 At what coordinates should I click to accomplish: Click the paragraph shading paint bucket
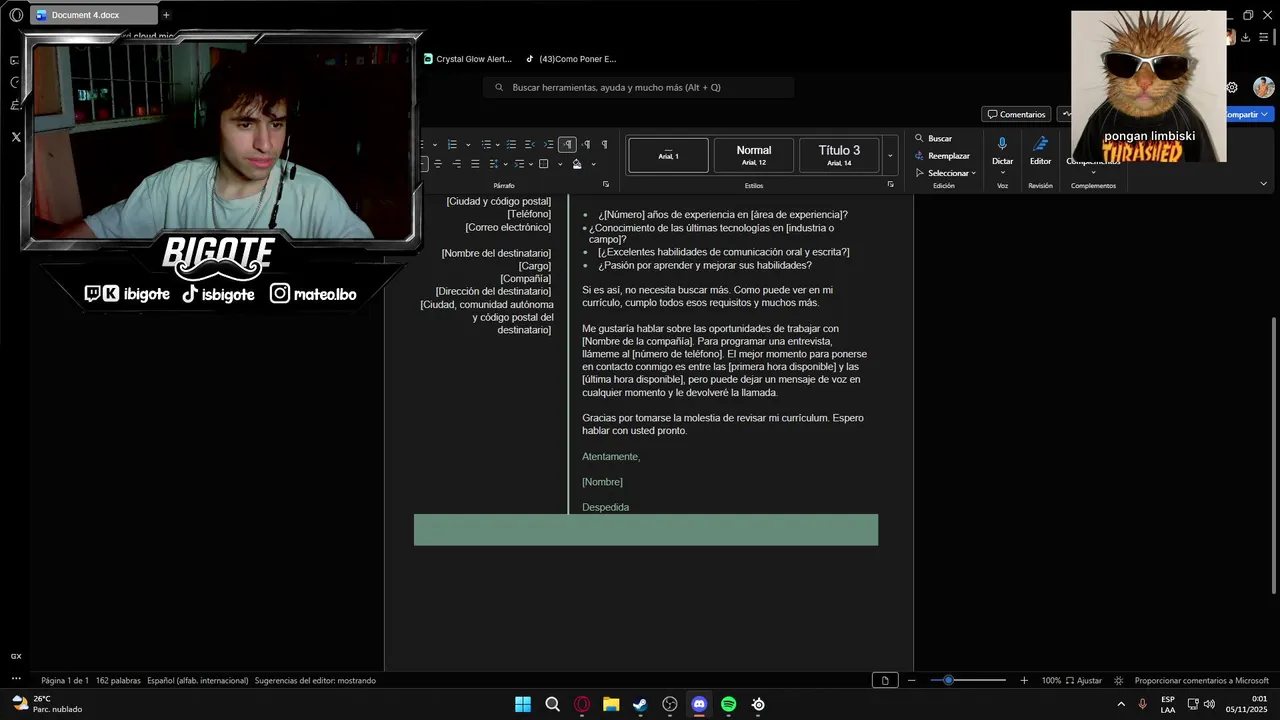coord(577,164)
